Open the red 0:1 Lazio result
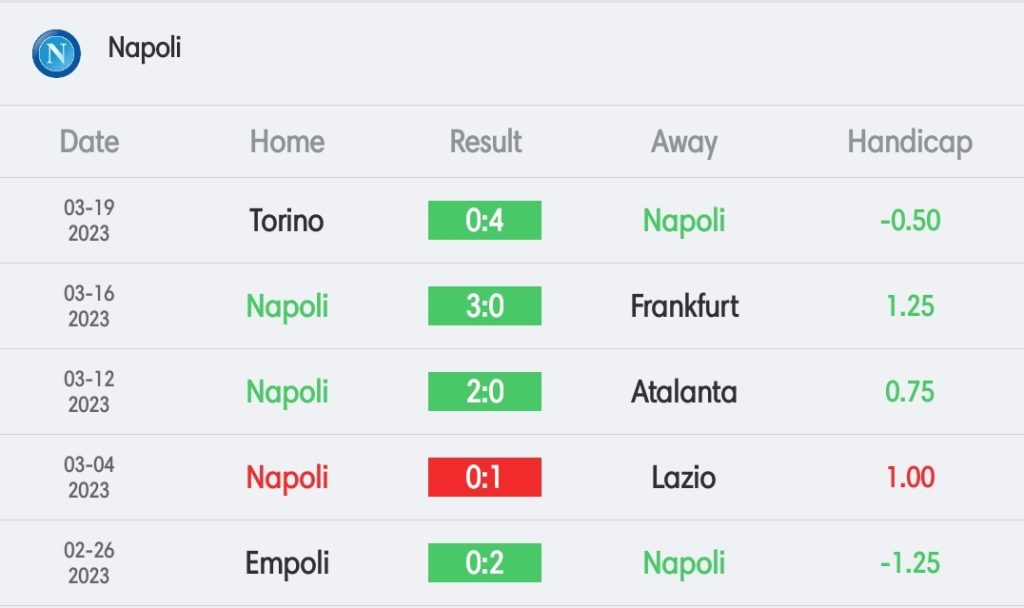The image size is (1024, 608). tap(485, 477)
